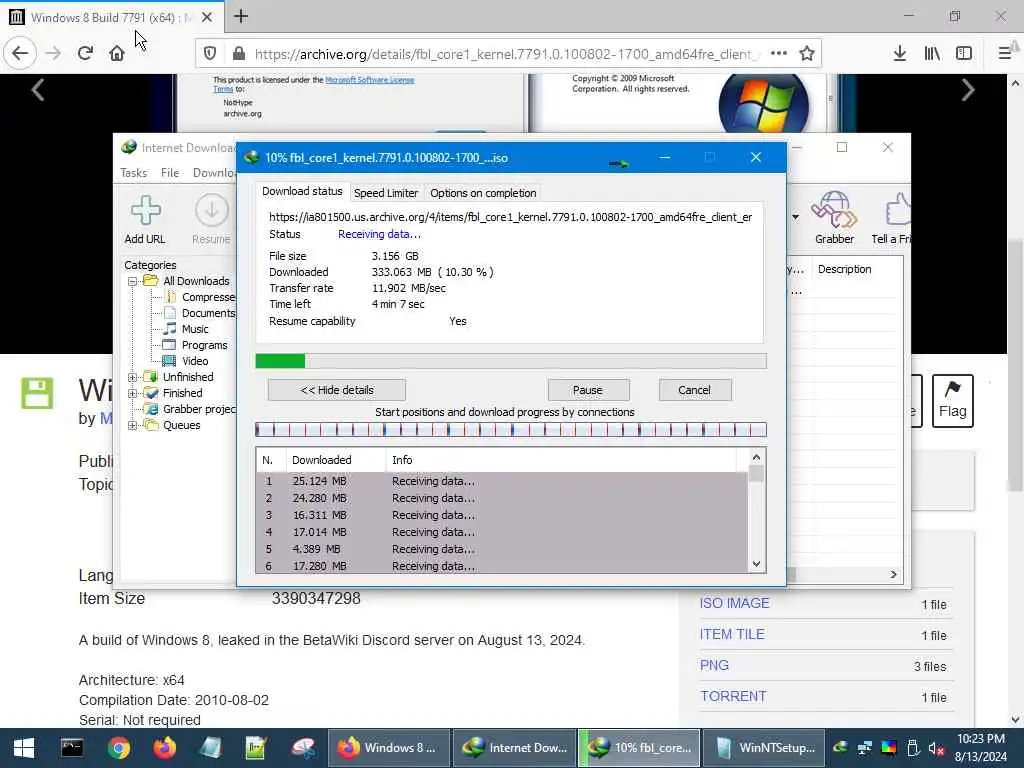Viewport: 1024px width, 768px height.
Task: Click Microsoft Software License link in thumbnail
Action: point(370,80)
